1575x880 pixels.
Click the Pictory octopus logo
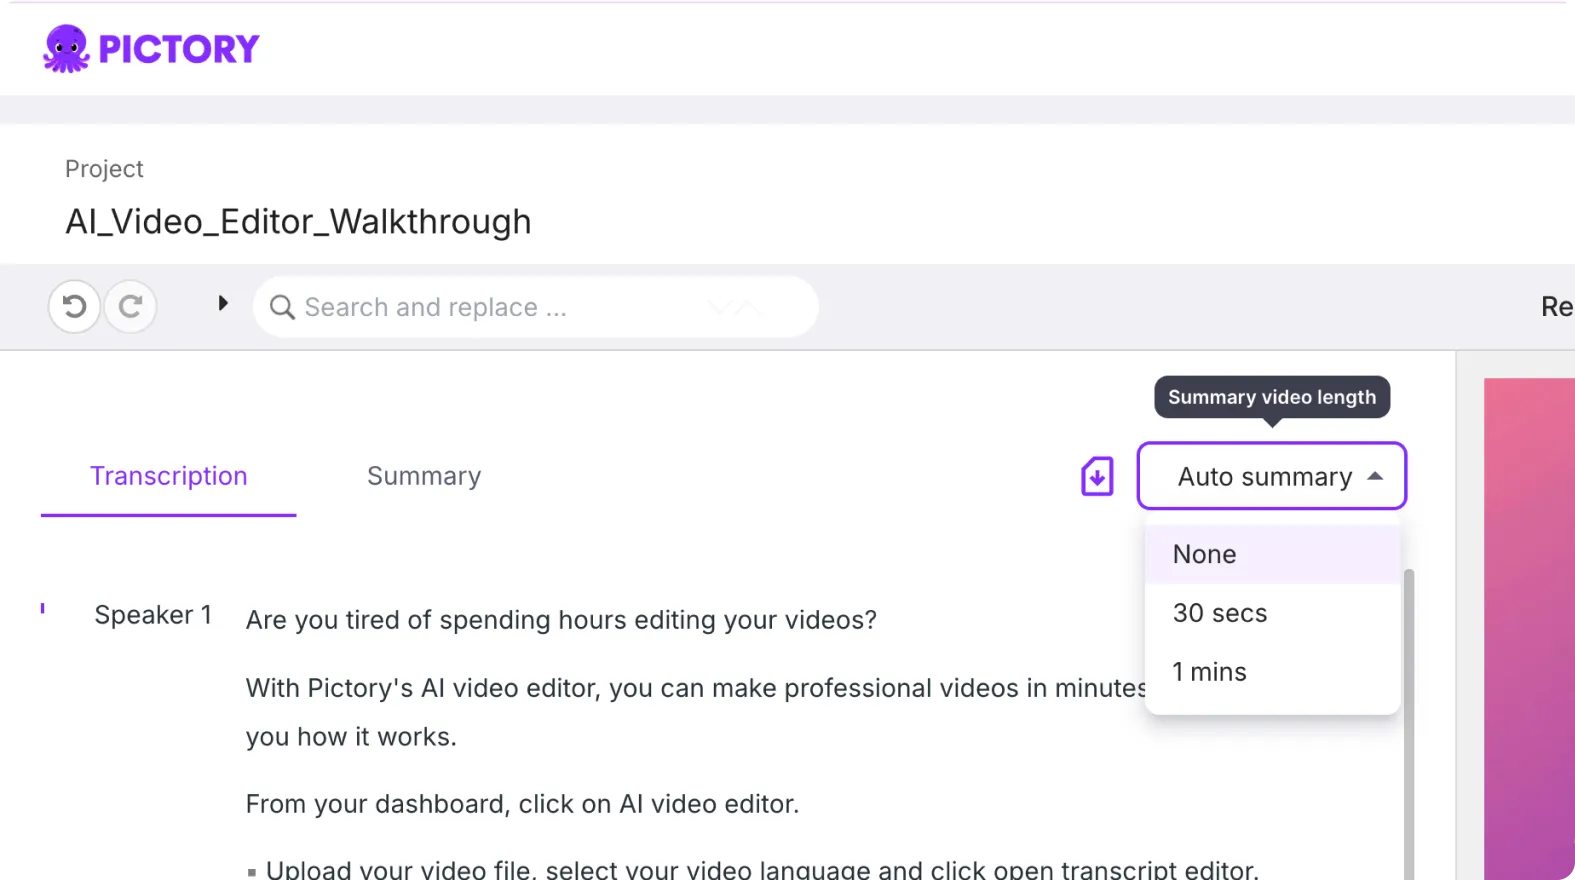[x=66, y=48]
